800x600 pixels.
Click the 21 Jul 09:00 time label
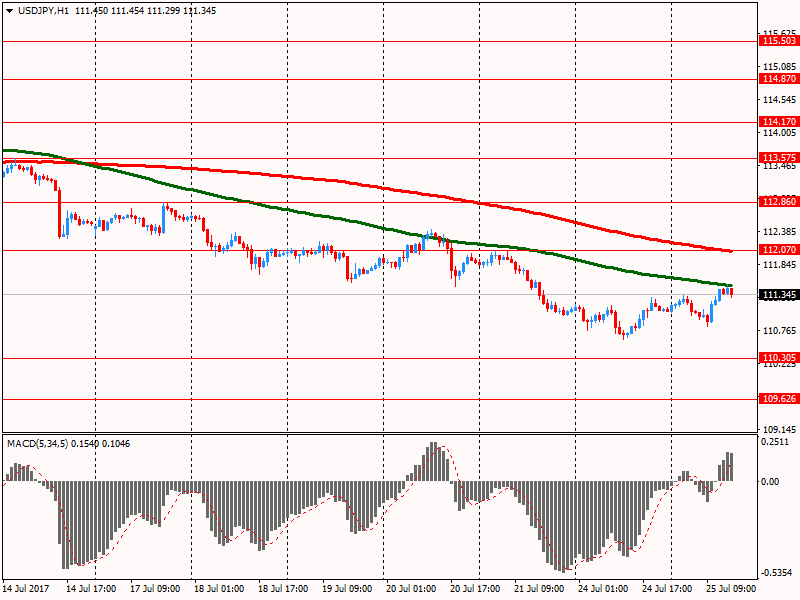[x=539, y=588]
